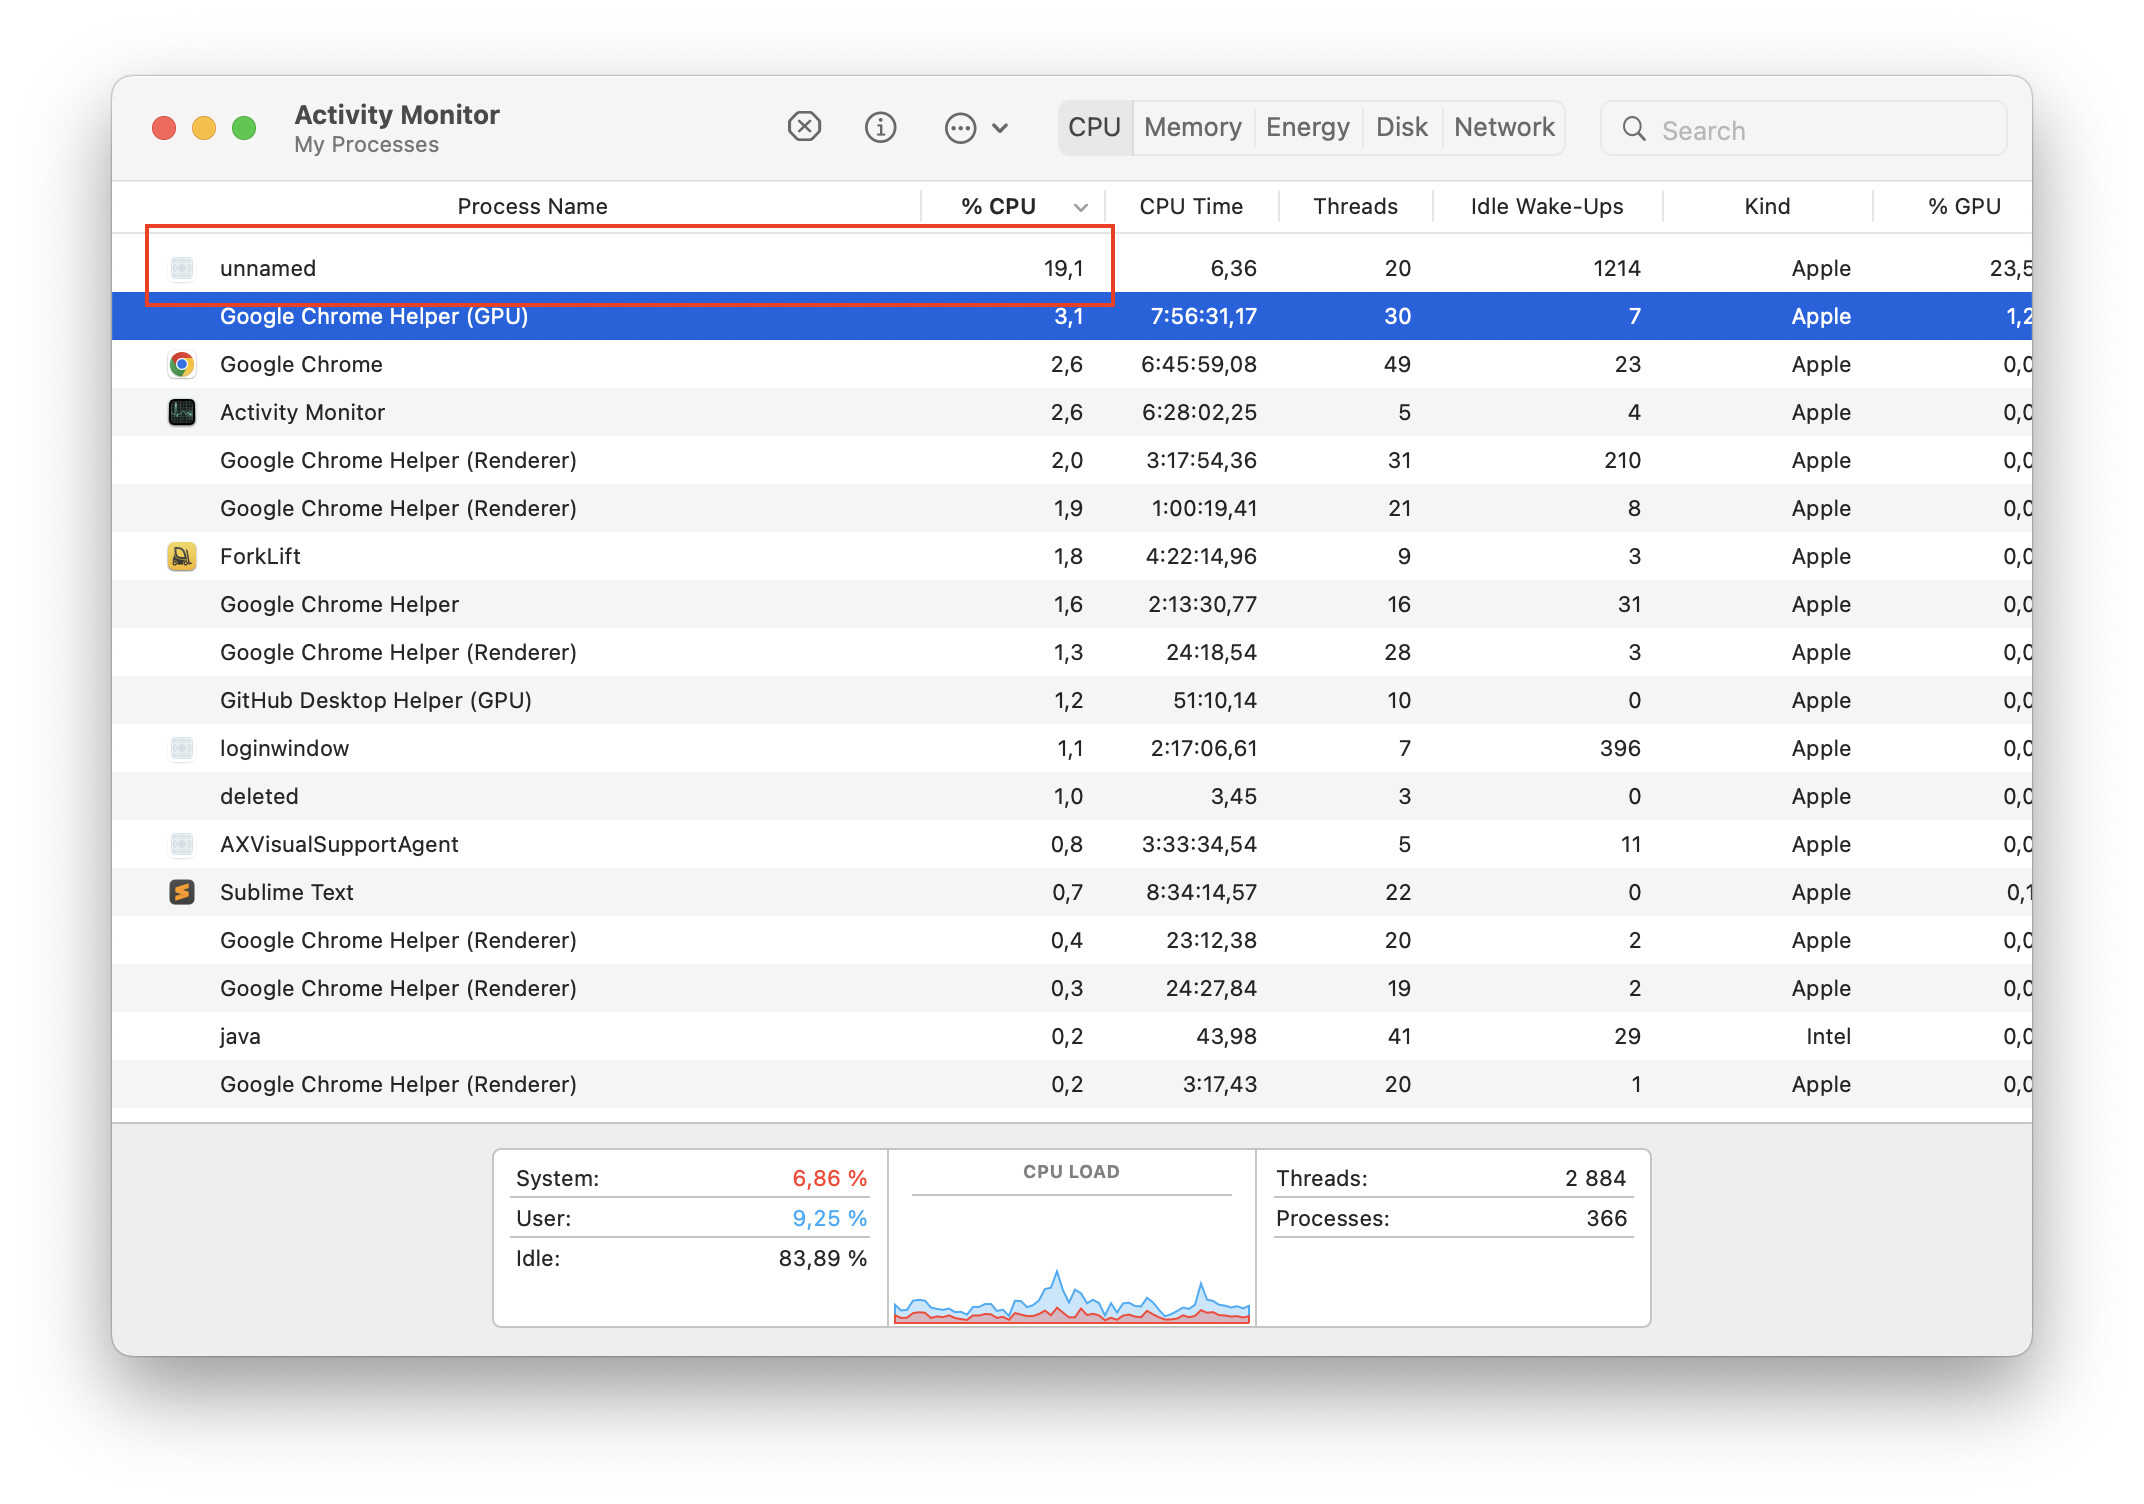This screenshot has height=1504, width=2144.
Task: Switch to the Network tab
Action: [1504, 128]
